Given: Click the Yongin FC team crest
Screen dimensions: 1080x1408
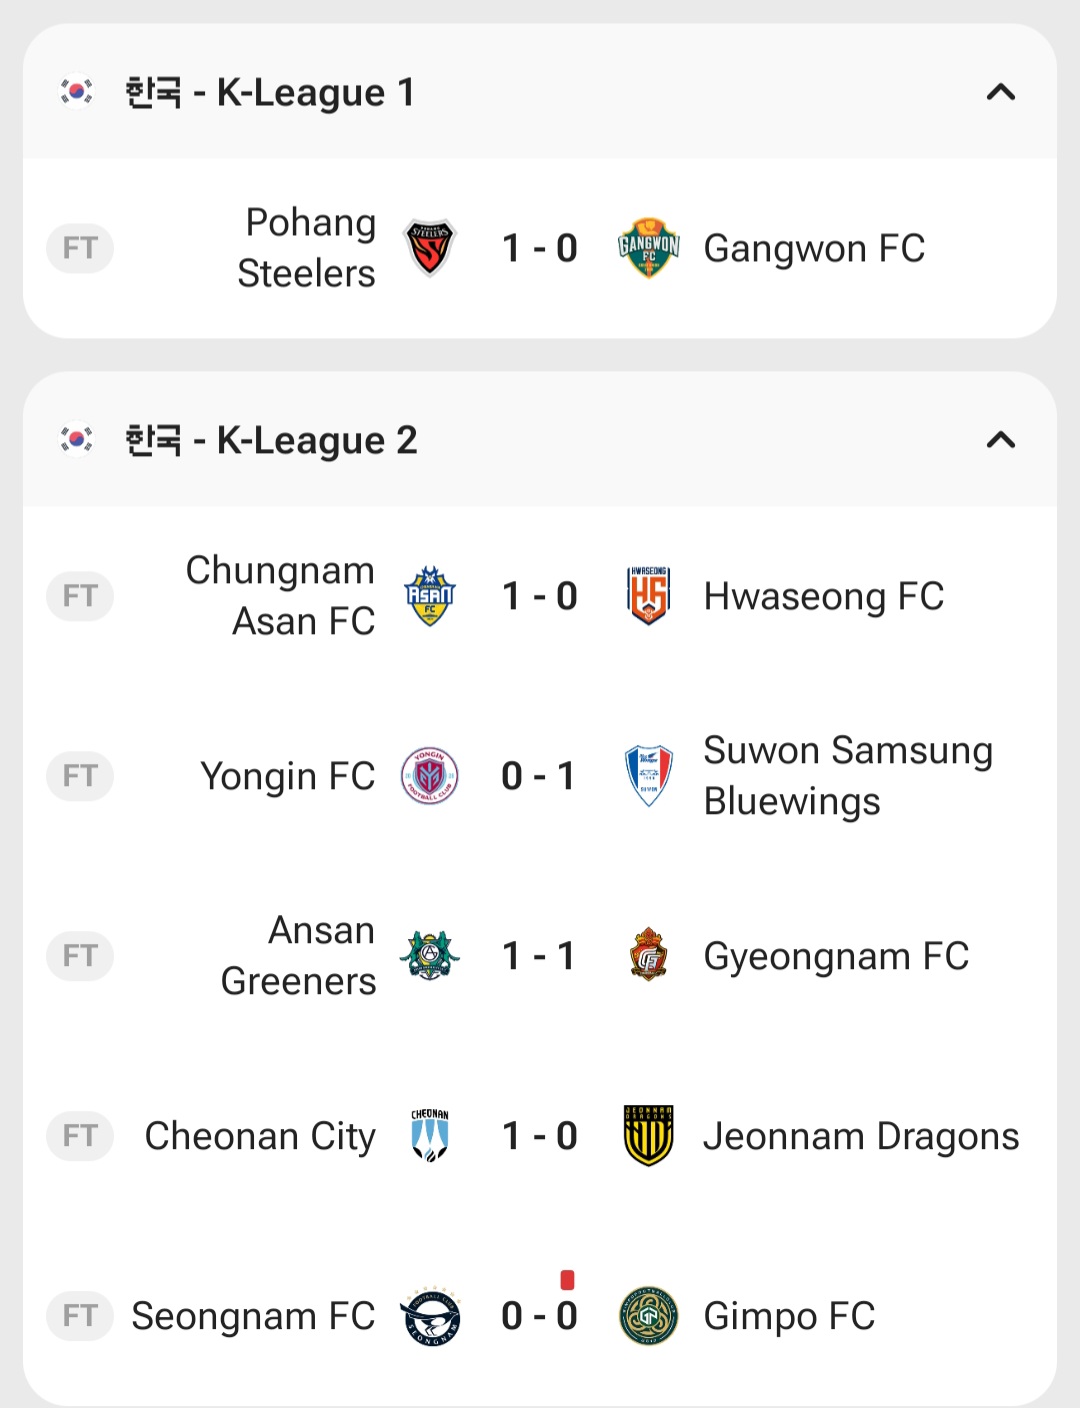Looking at the screenshot, I should (x=430, y=776).
